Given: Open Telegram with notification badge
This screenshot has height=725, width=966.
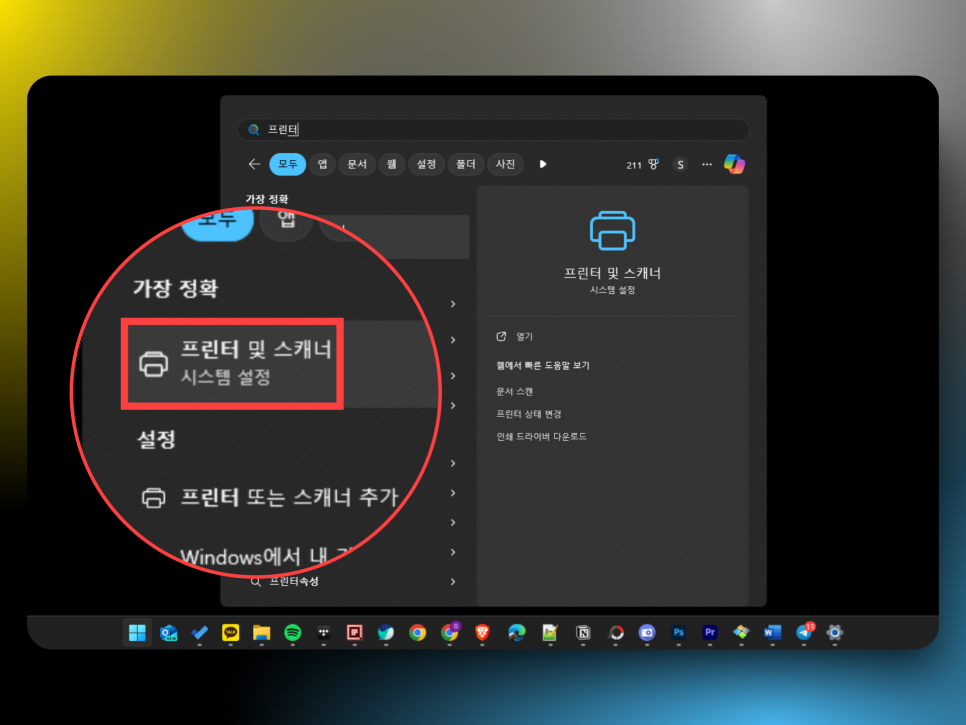Looking at the screenshot, I should click(805, 631).
